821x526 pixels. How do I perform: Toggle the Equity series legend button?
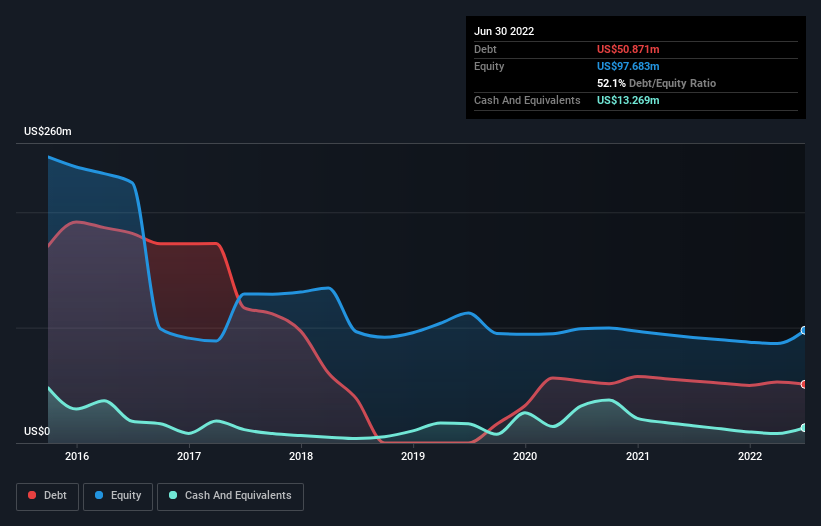tap(118, 496)
